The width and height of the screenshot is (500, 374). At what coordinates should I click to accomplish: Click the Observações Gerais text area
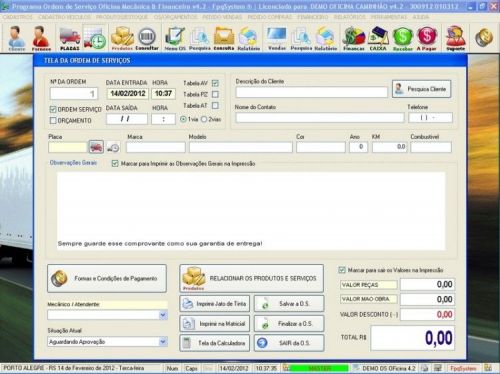pyautogui.click(x=251, y=211)
